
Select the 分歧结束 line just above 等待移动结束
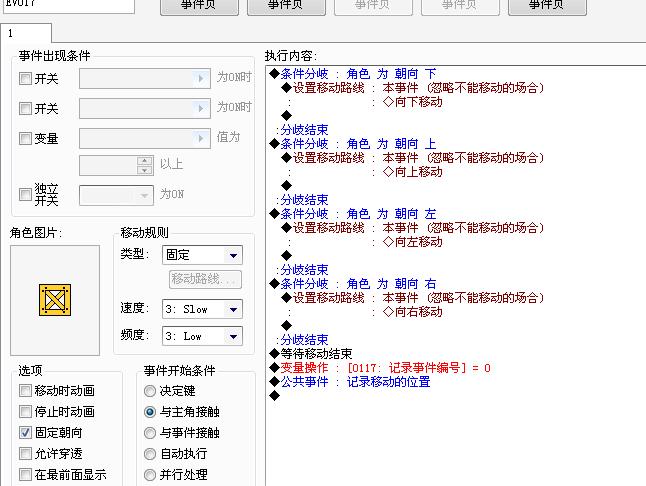pos(302,340)
